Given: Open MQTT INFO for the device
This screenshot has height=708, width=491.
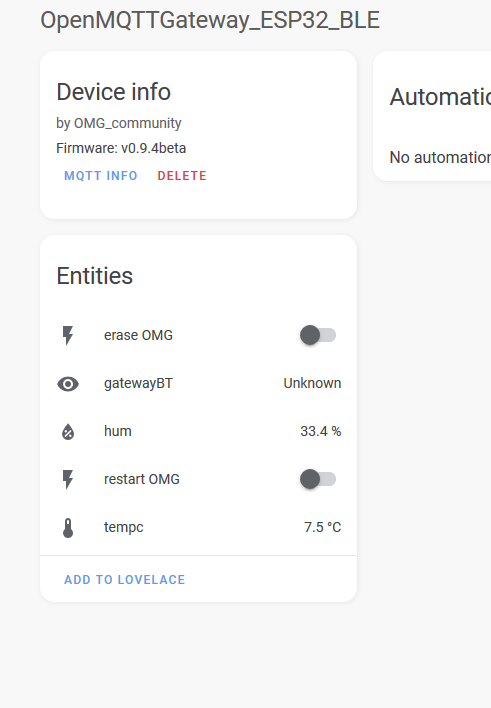Looking at the screenshot, I should click(101, 176).
